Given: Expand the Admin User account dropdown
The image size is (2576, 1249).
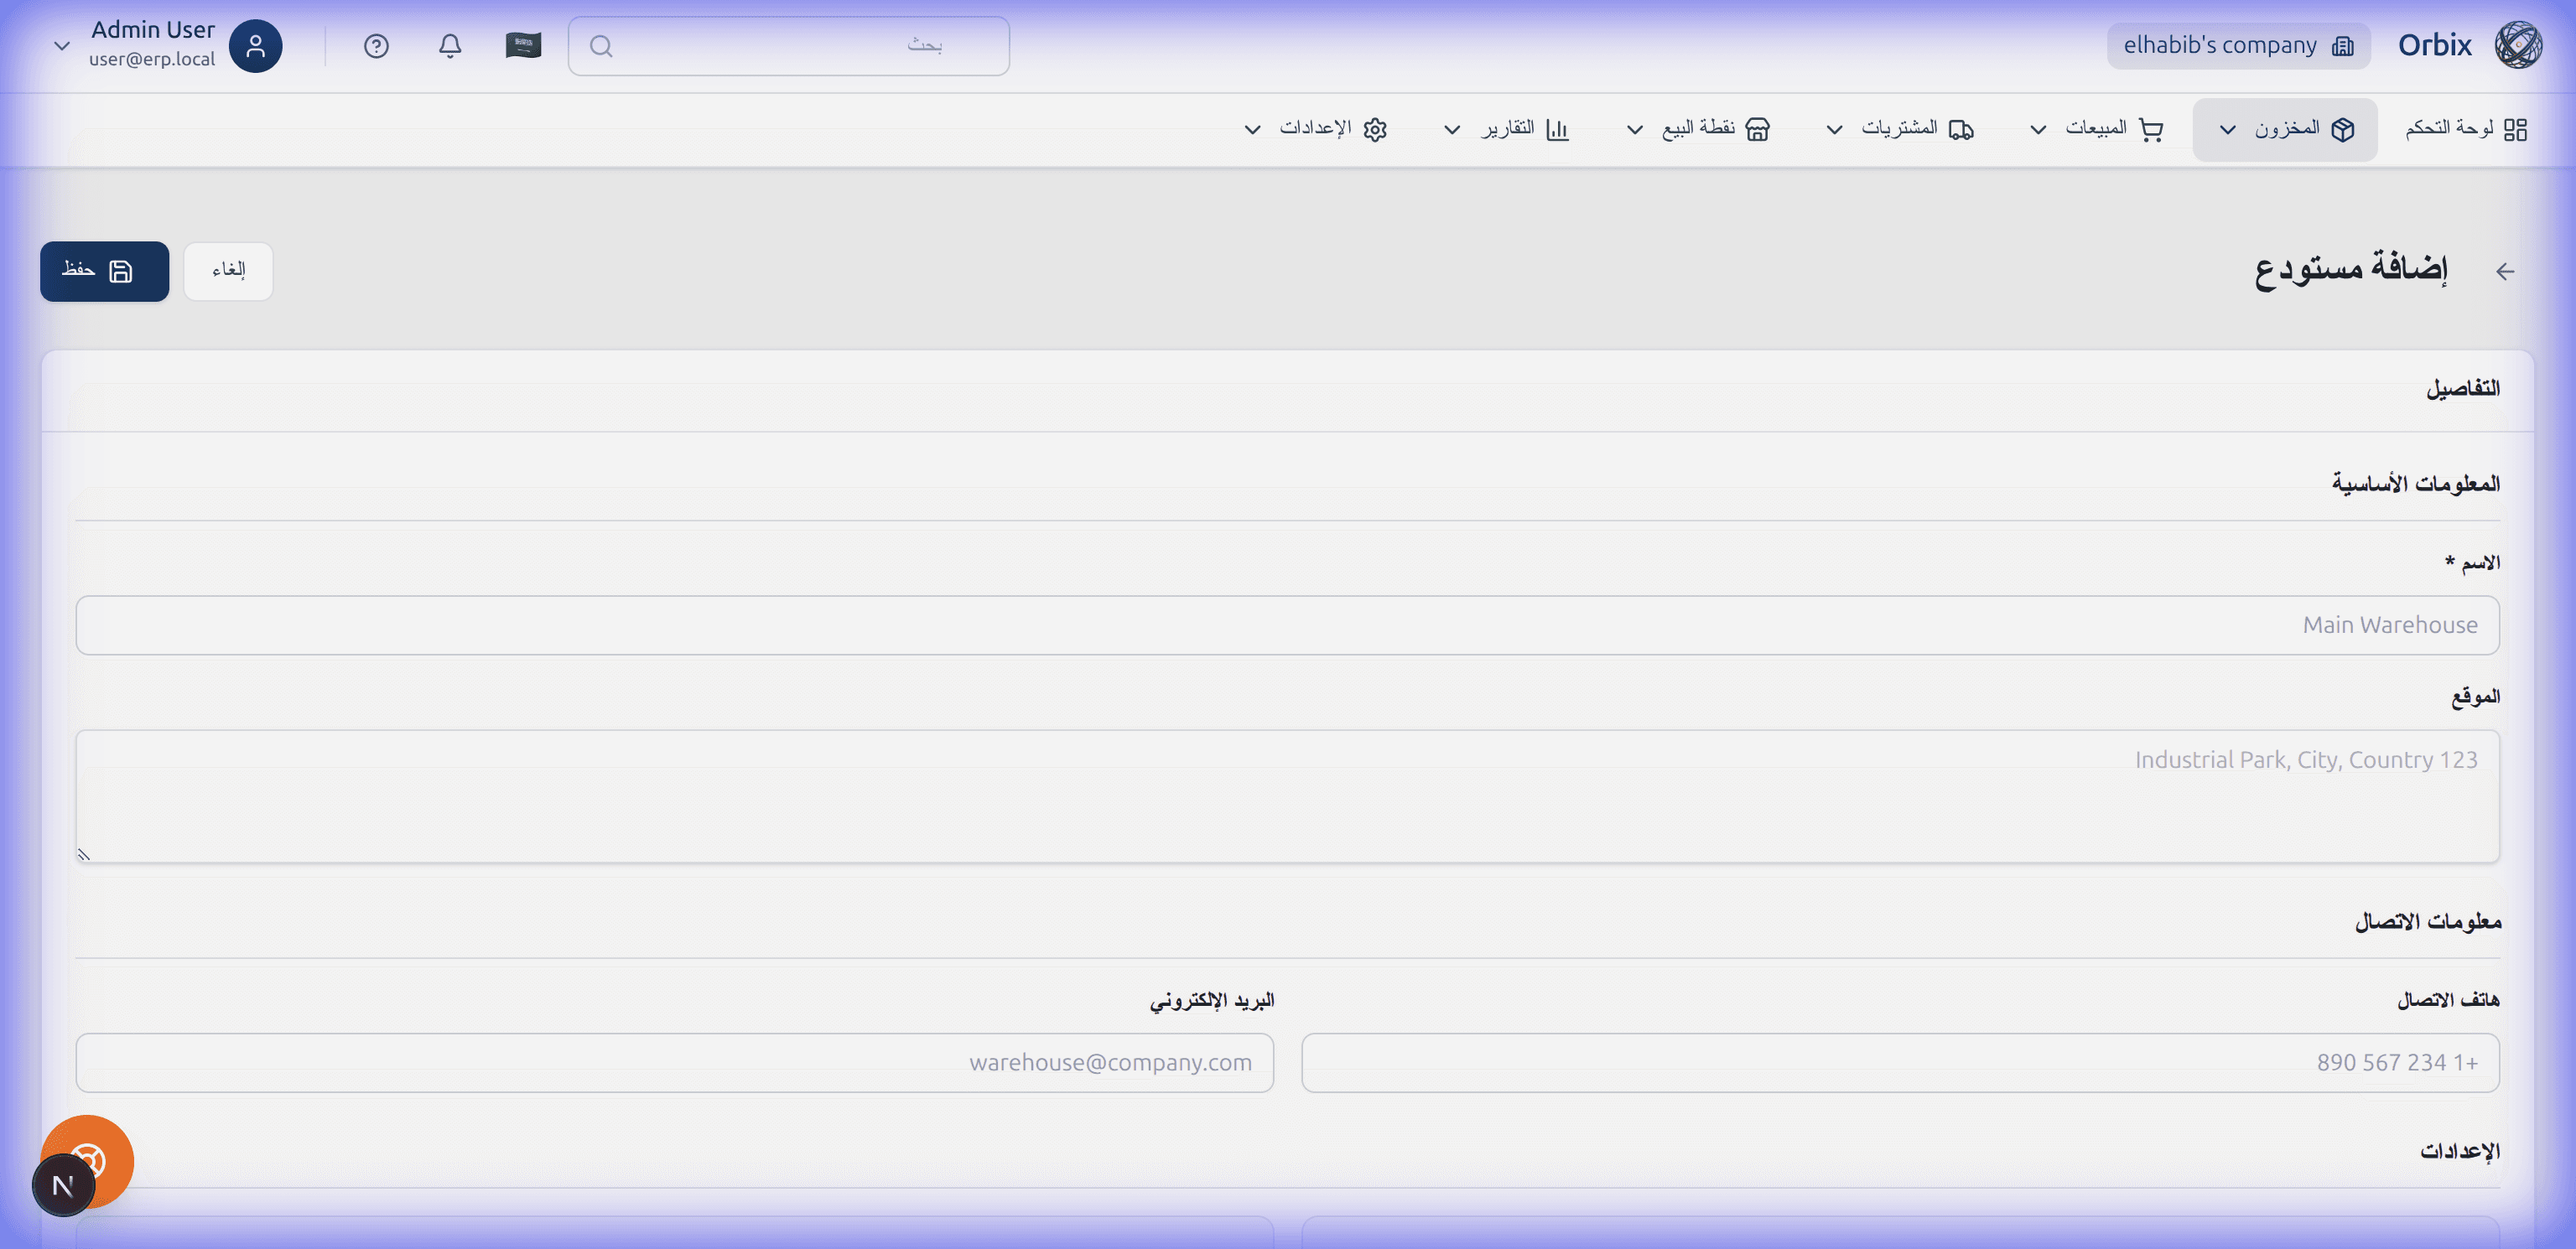Looking at the screenshot, I should [x=62, y=46].
